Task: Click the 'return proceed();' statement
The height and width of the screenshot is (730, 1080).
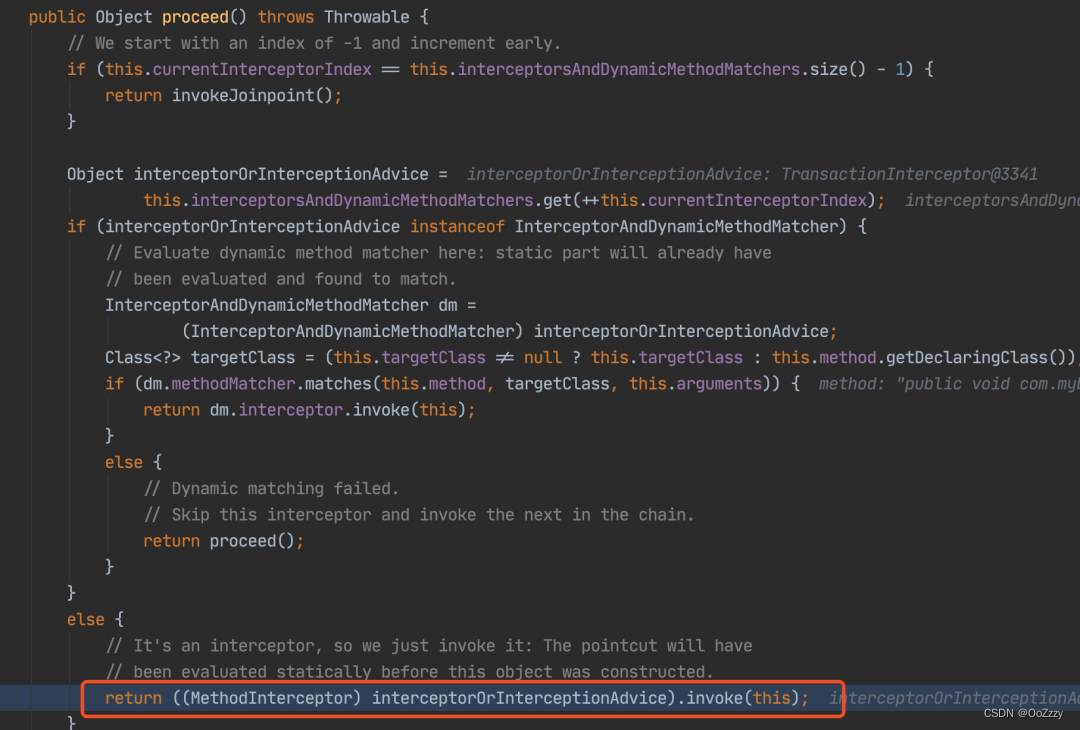Action: point(223,541)
